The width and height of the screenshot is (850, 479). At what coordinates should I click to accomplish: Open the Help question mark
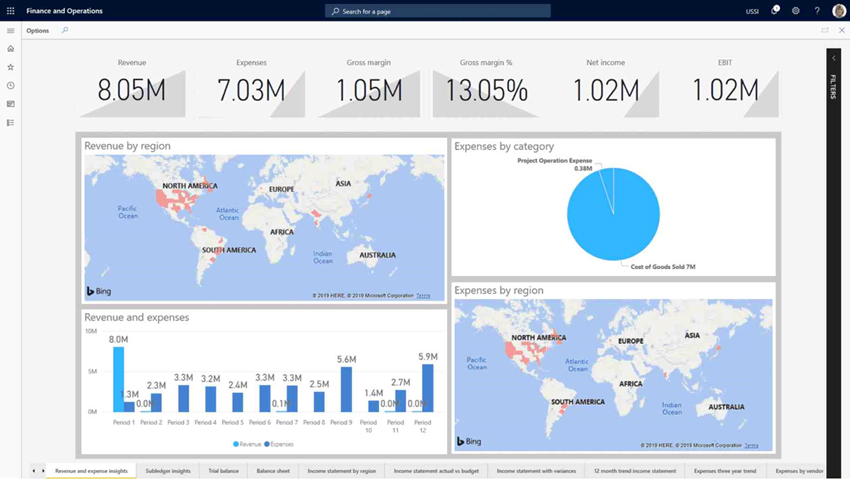tap(817, 11)
